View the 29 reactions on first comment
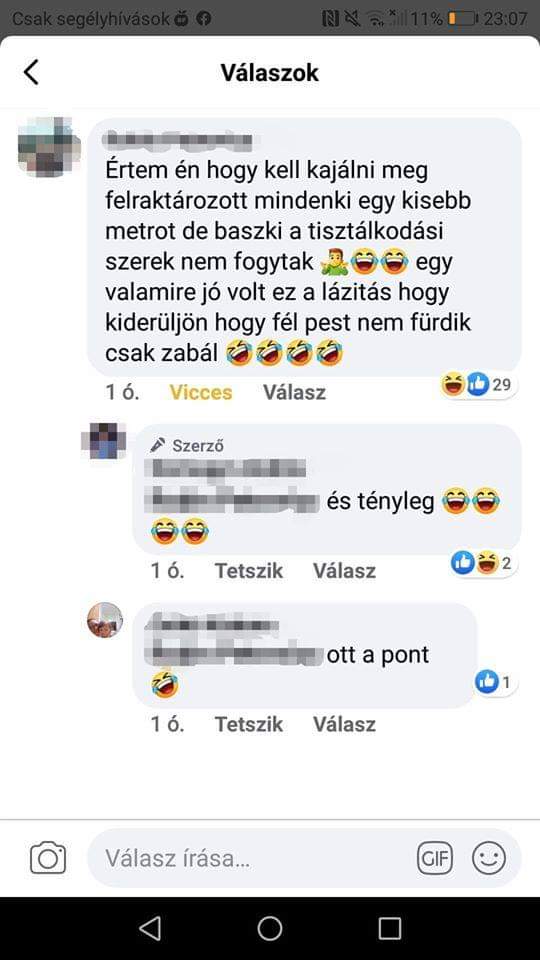 click(478, 384)
